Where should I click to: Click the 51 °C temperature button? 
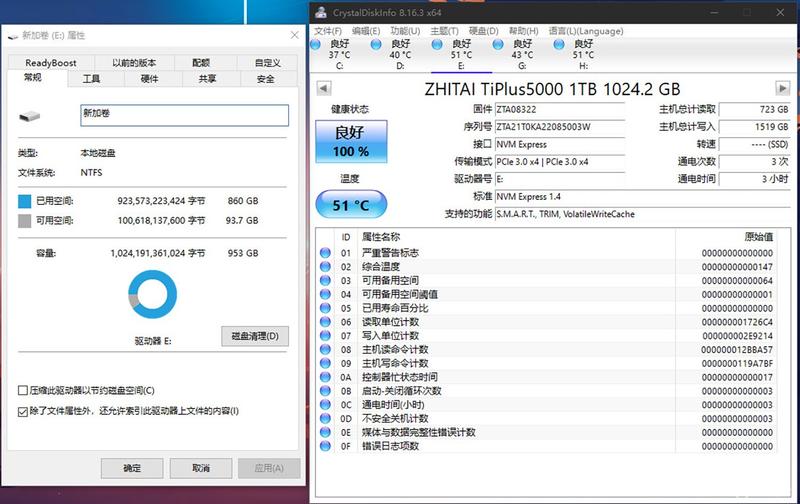point(351,205)
